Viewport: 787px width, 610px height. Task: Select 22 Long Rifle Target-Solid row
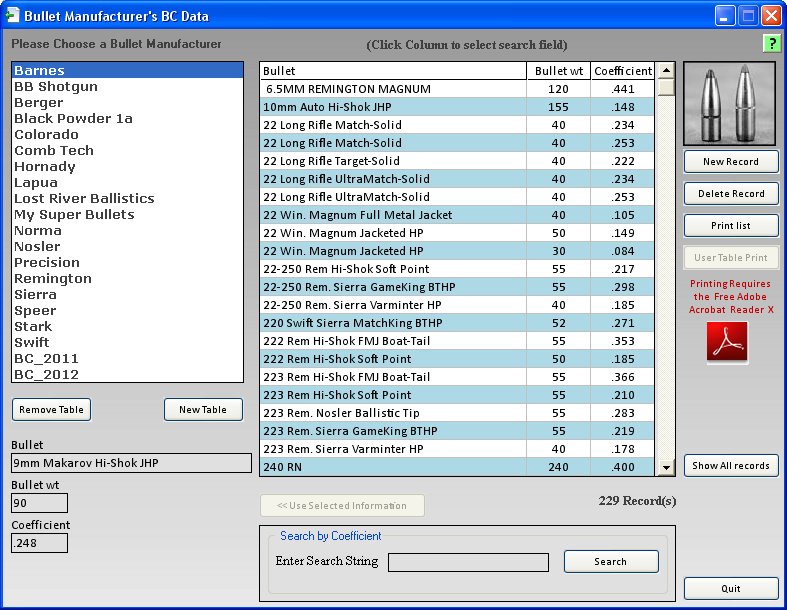point(457,161)
